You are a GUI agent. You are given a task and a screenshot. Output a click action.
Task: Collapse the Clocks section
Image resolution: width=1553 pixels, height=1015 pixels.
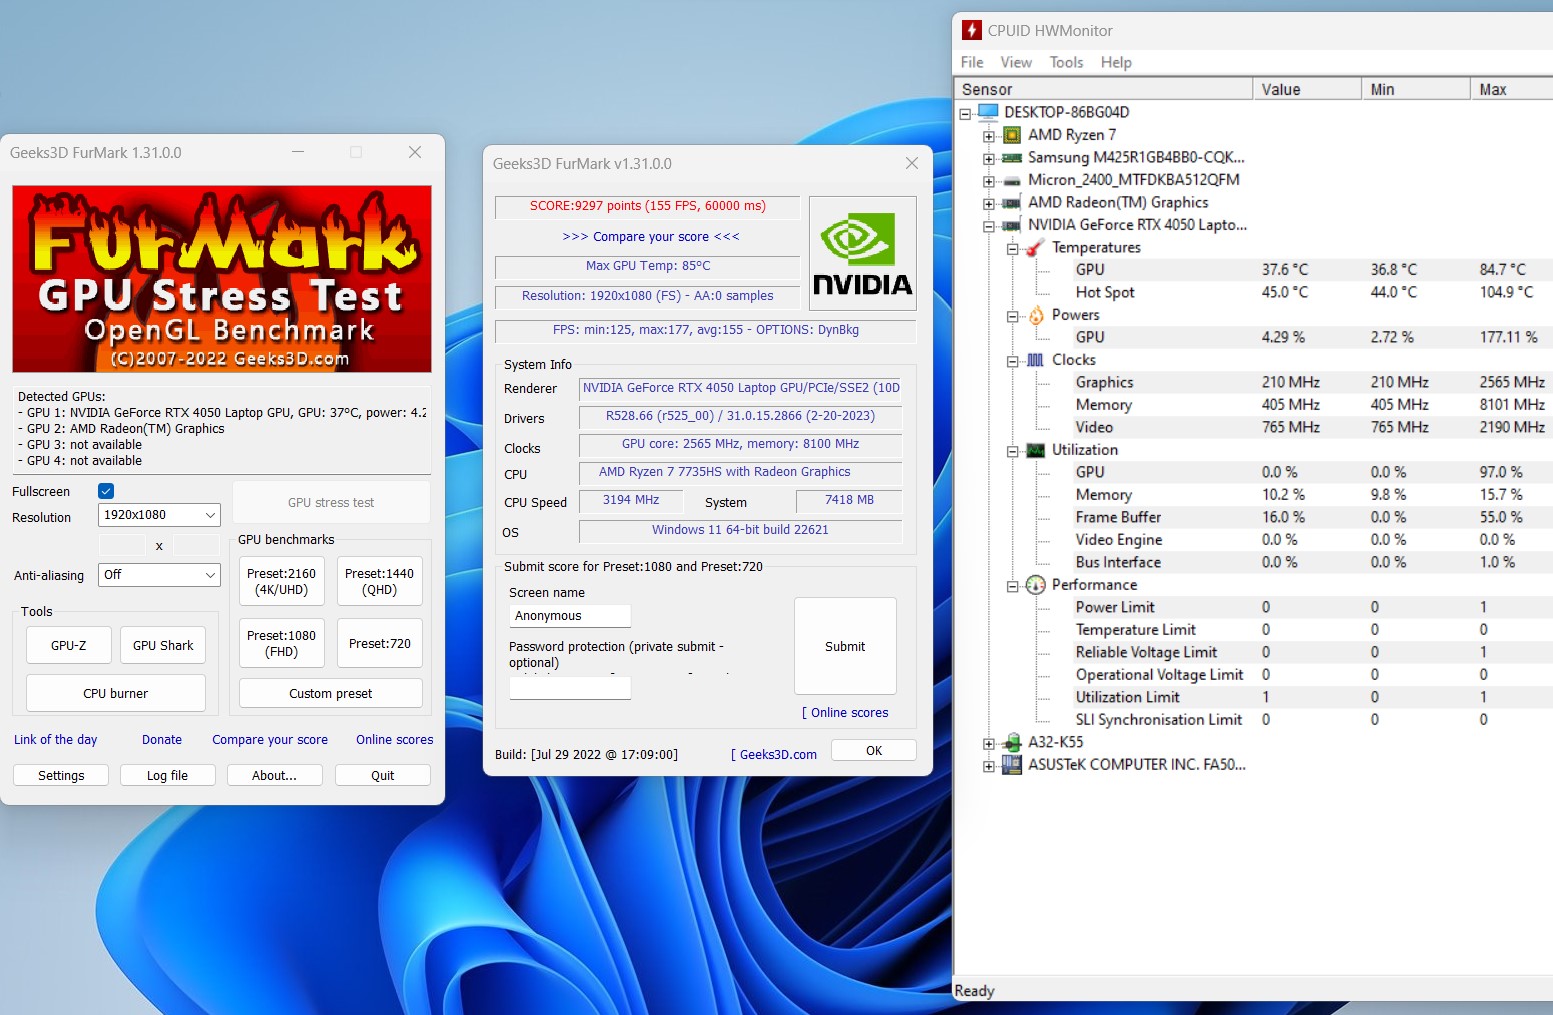coord(1012,361)
